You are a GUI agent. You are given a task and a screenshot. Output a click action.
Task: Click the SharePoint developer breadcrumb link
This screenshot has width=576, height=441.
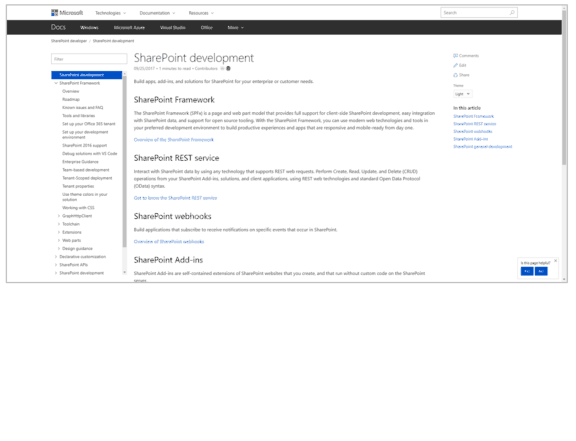69,41
